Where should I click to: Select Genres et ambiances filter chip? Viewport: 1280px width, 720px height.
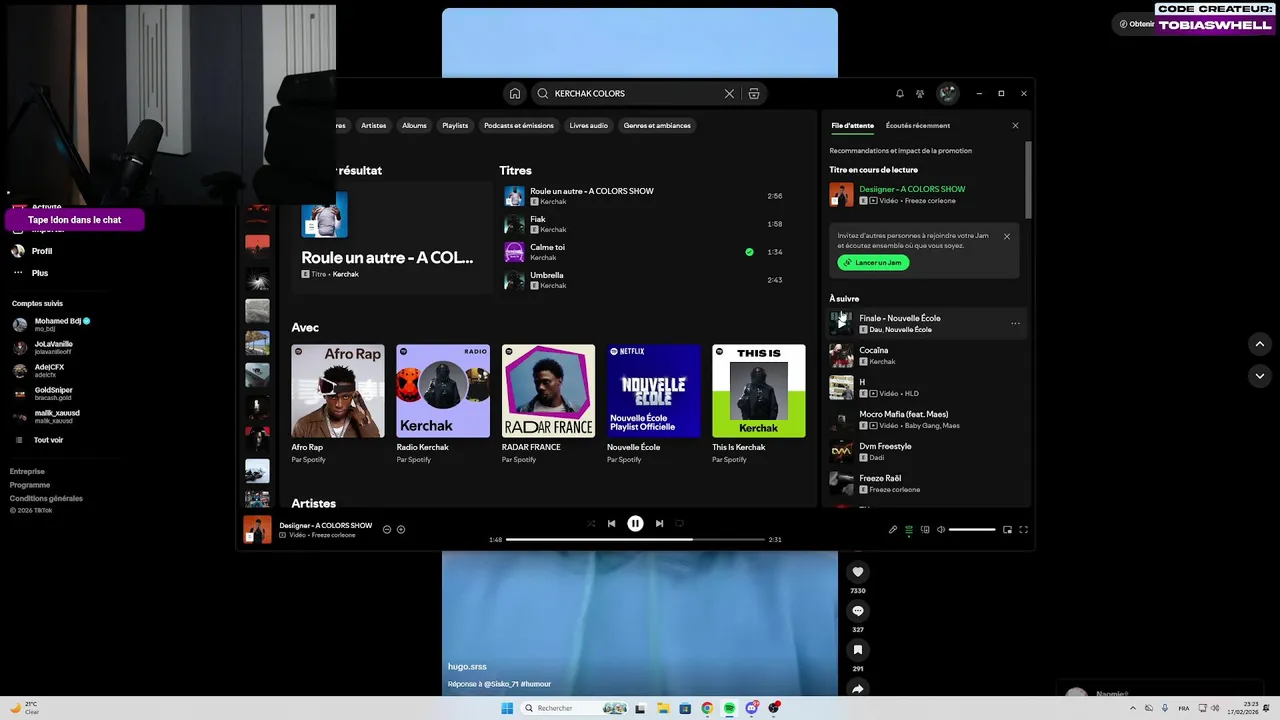pyautogui.click(x=657, y=125)
